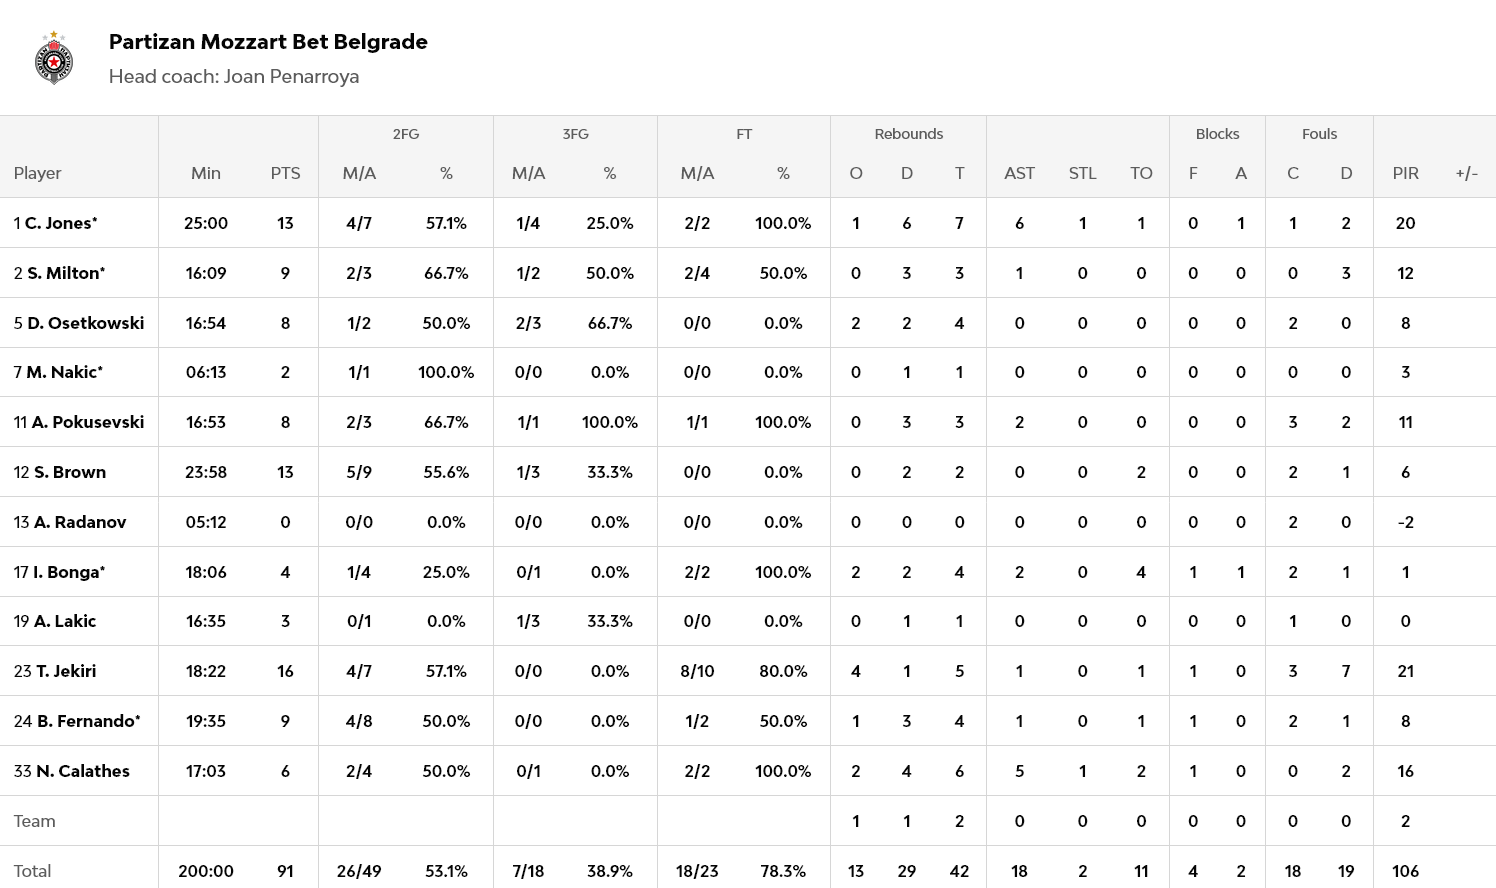1496x888 pixels.
Task: Open the Partizan Mozzart Bet Belgrade team link
Action: pyautogui.click(x=268, y=42)
